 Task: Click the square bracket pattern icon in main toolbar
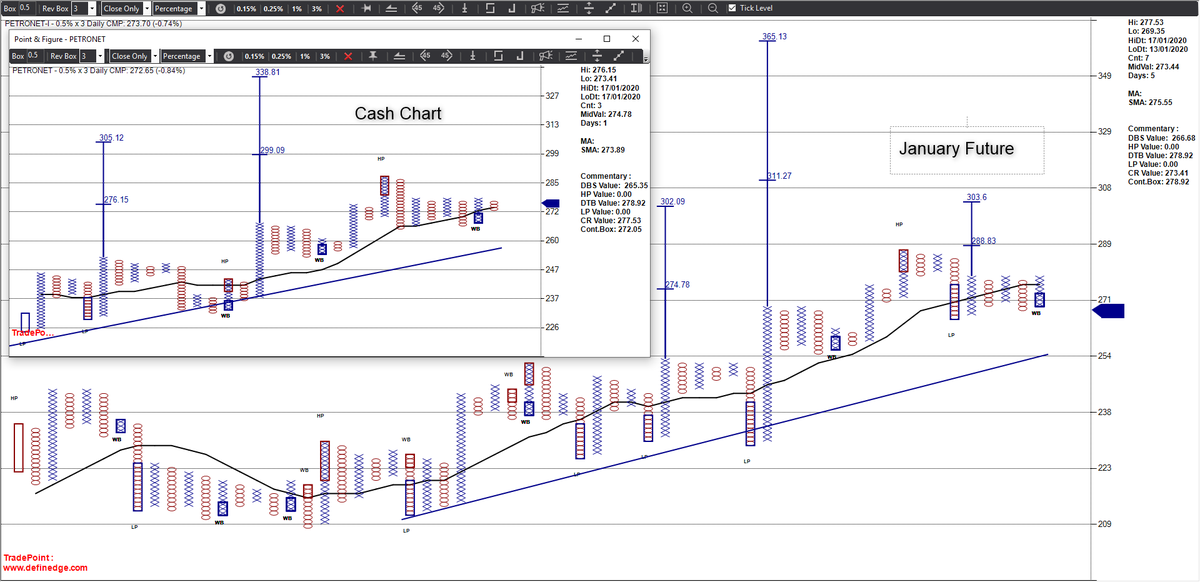click(x=490, y=8)
